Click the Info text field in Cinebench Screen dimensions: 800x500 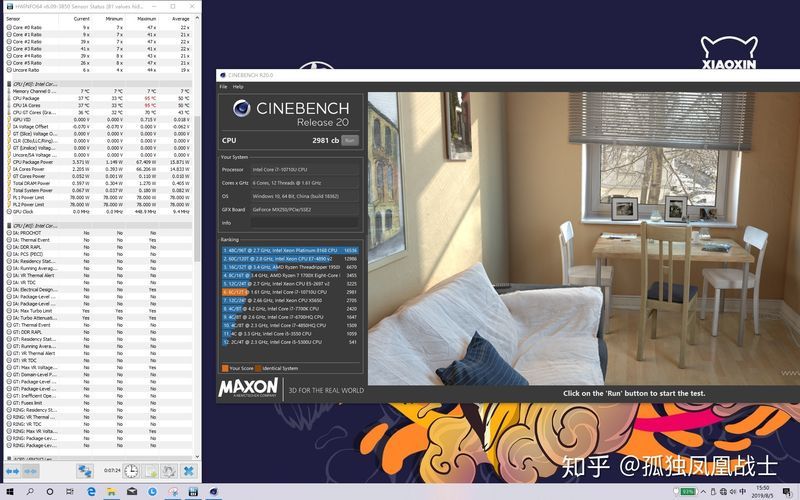304,223
